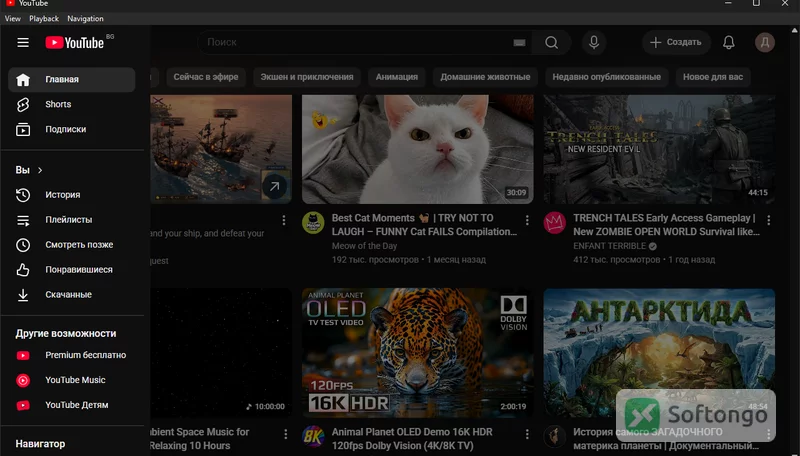The width and height of the screenshot is (800, 456).
Task: Open BK channel avatar for OLED video
Action: pyautogui.click(x=313, y=437)
